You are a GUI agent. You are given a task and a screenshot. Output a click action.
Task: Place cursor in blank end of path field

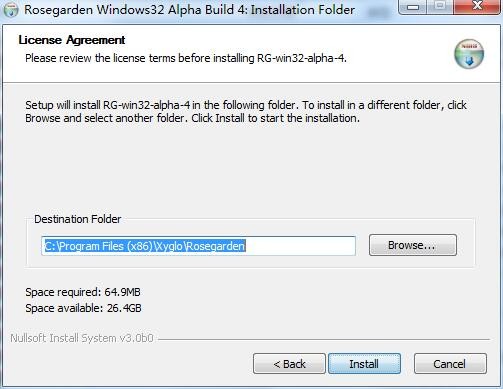[300, 246]
